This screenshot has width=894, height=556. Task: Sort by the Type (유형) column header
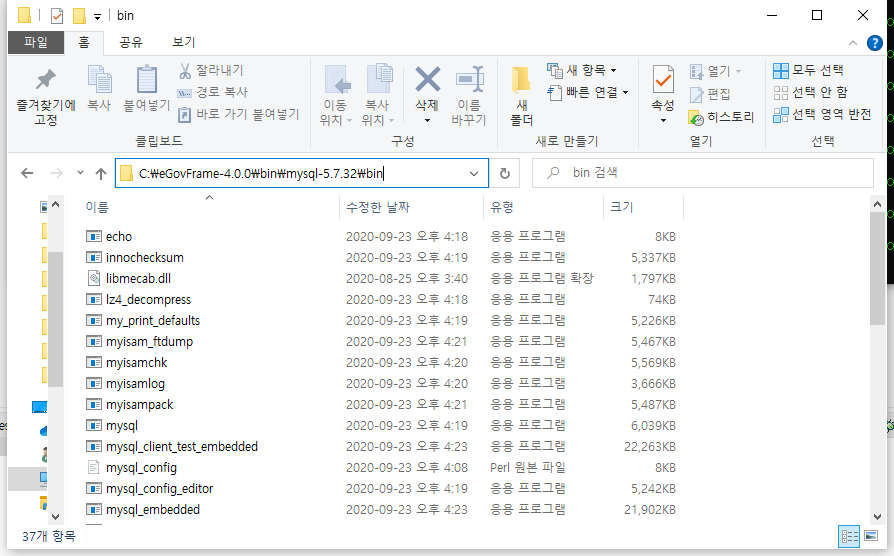pos(543,207)
